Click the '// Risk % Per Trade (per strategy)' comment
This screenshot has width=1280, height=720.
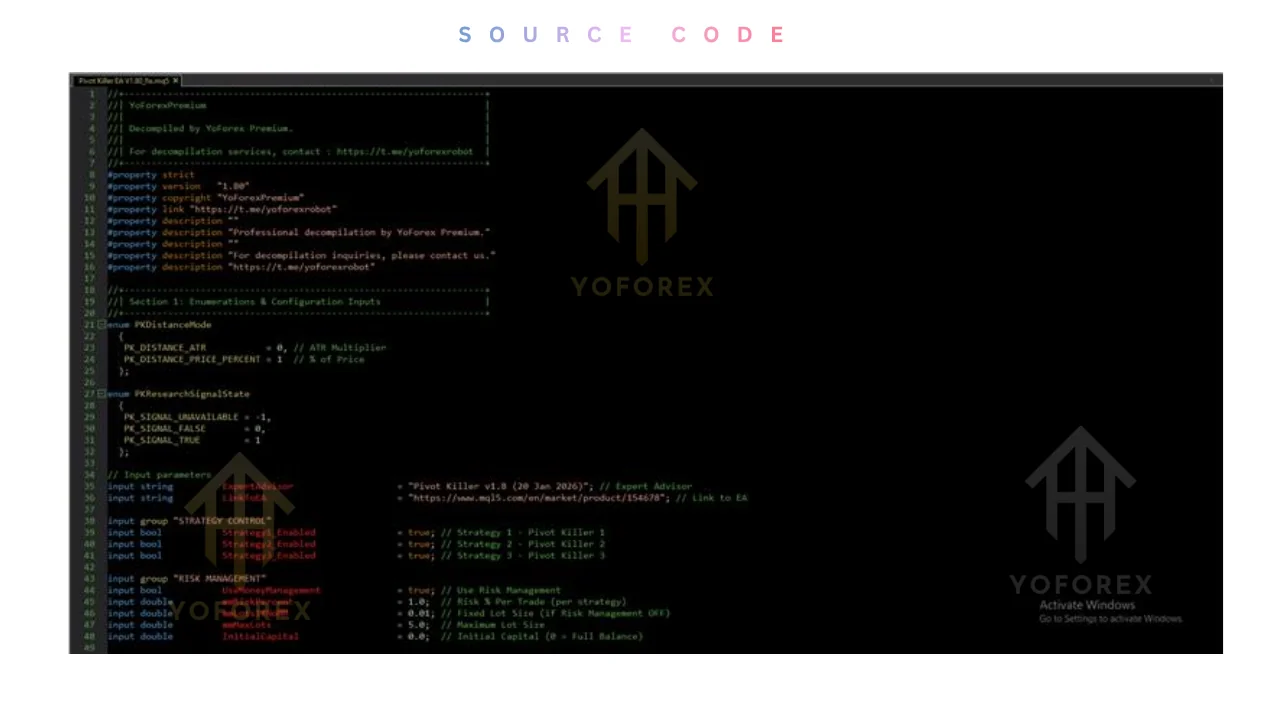click(x=533, y=602)
